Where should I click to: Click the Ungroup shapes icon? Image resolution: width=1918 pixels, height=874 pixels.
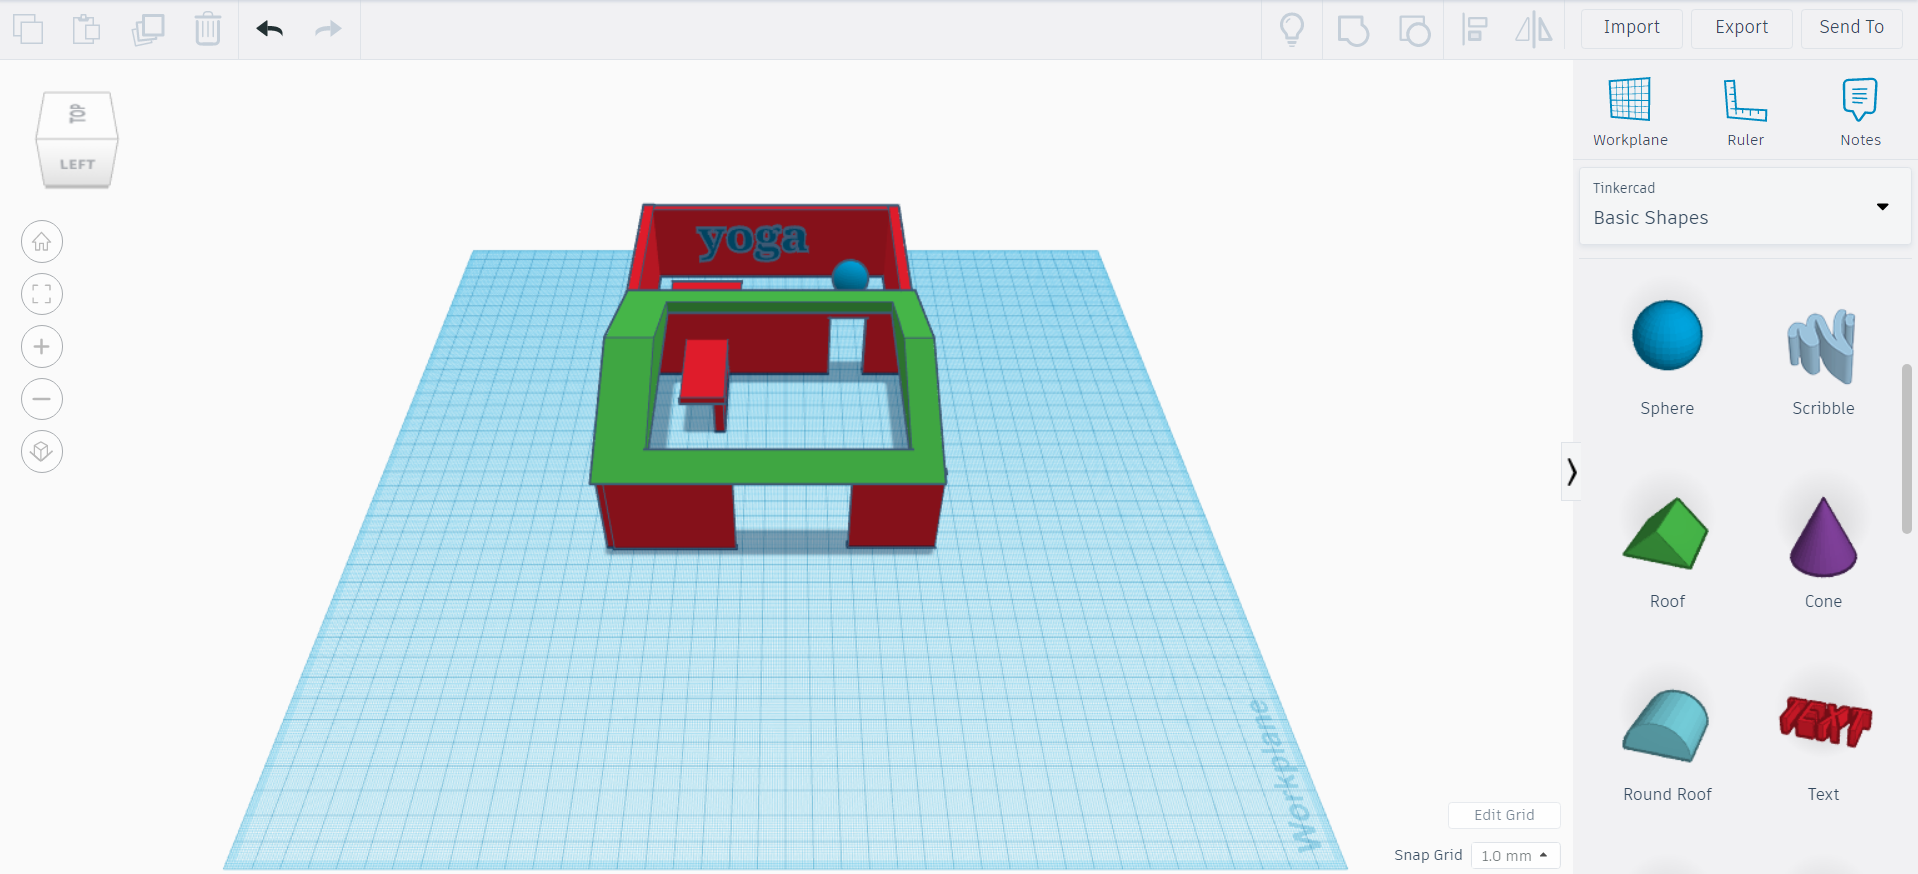pos(1414,30)
